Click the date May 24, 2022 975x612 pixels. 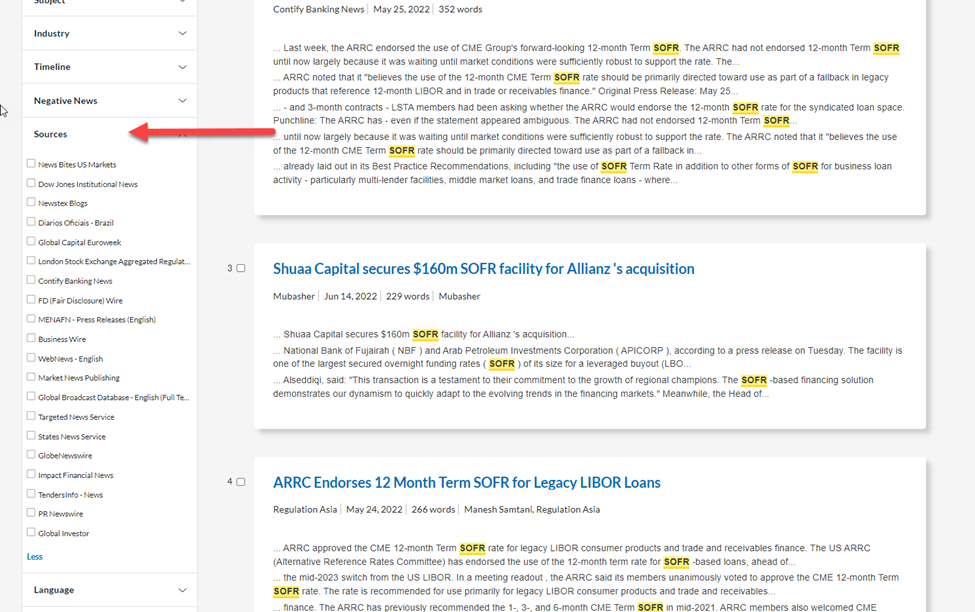[x=374, y=509]
